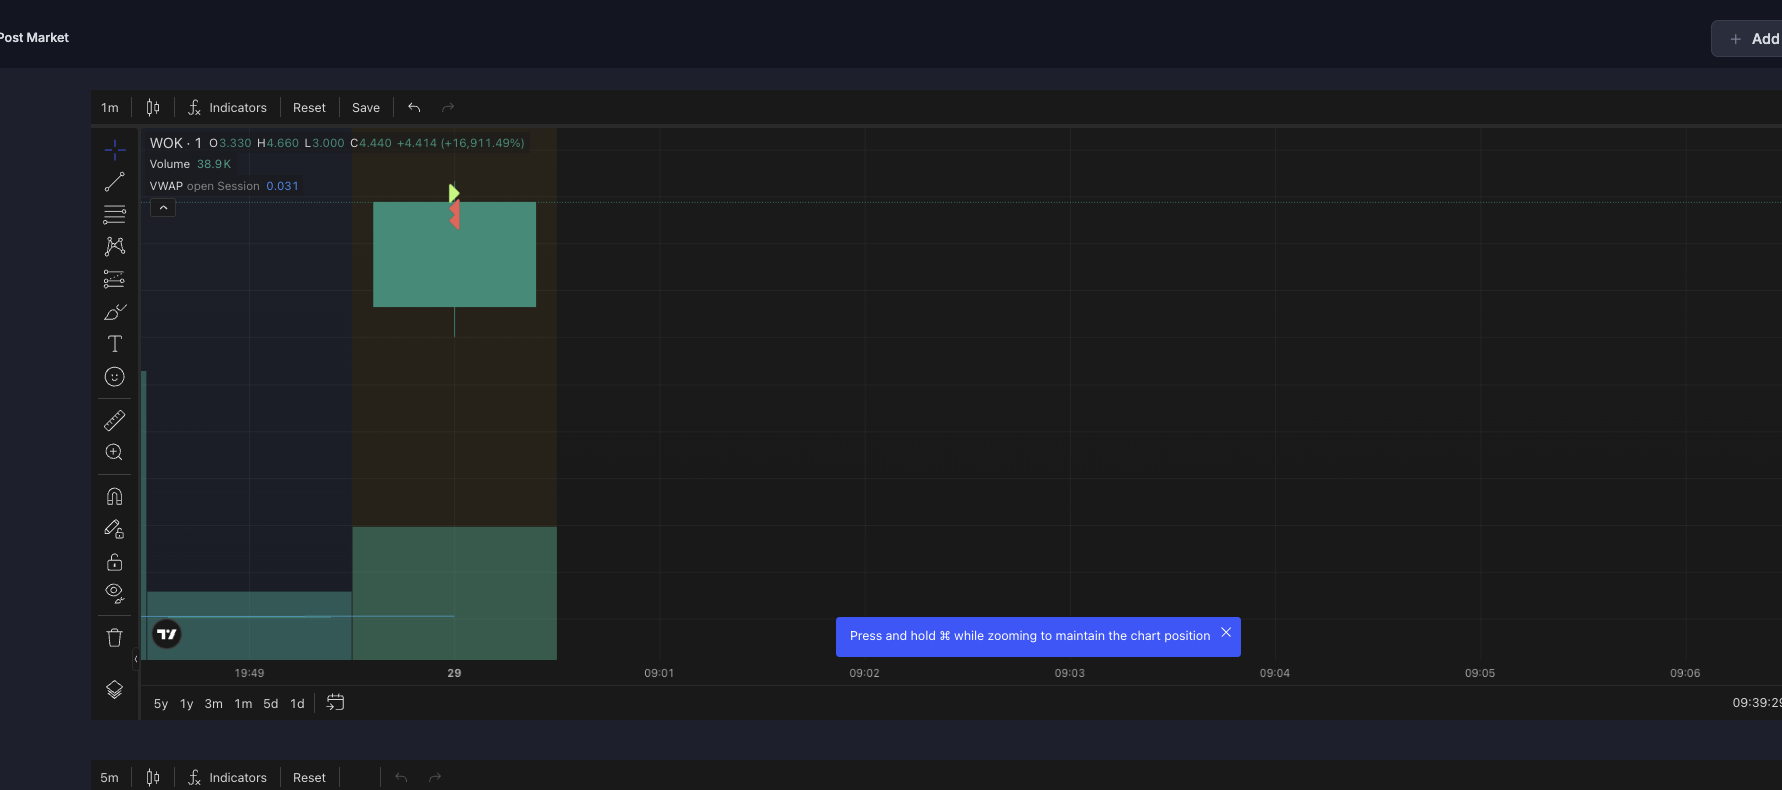
Task: Delete drawings with the trash icon
Action: coord(115,637)
